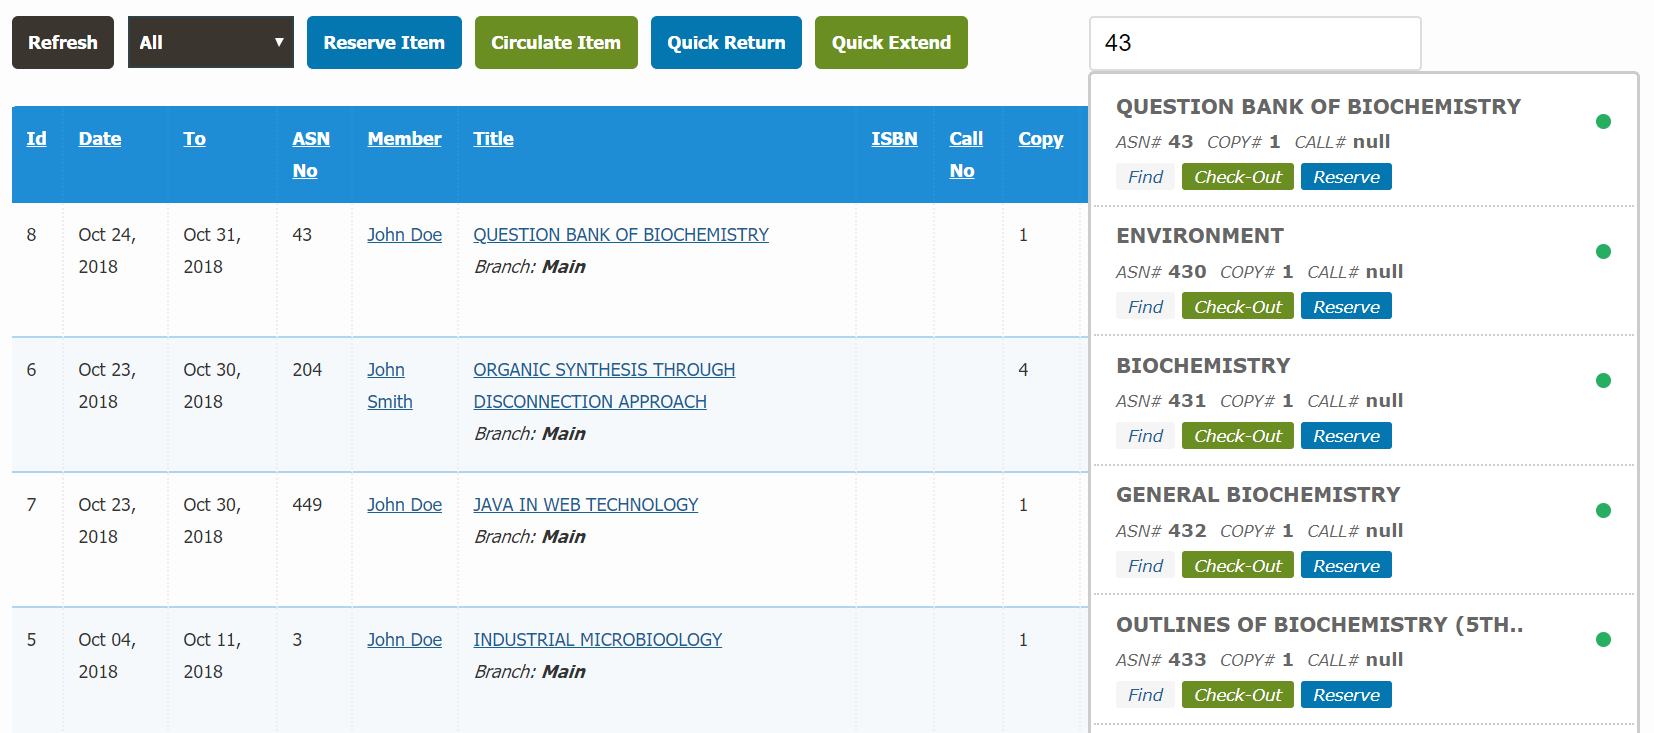
Task: Sort table by ASN No column header
Action: click(310, 154)
